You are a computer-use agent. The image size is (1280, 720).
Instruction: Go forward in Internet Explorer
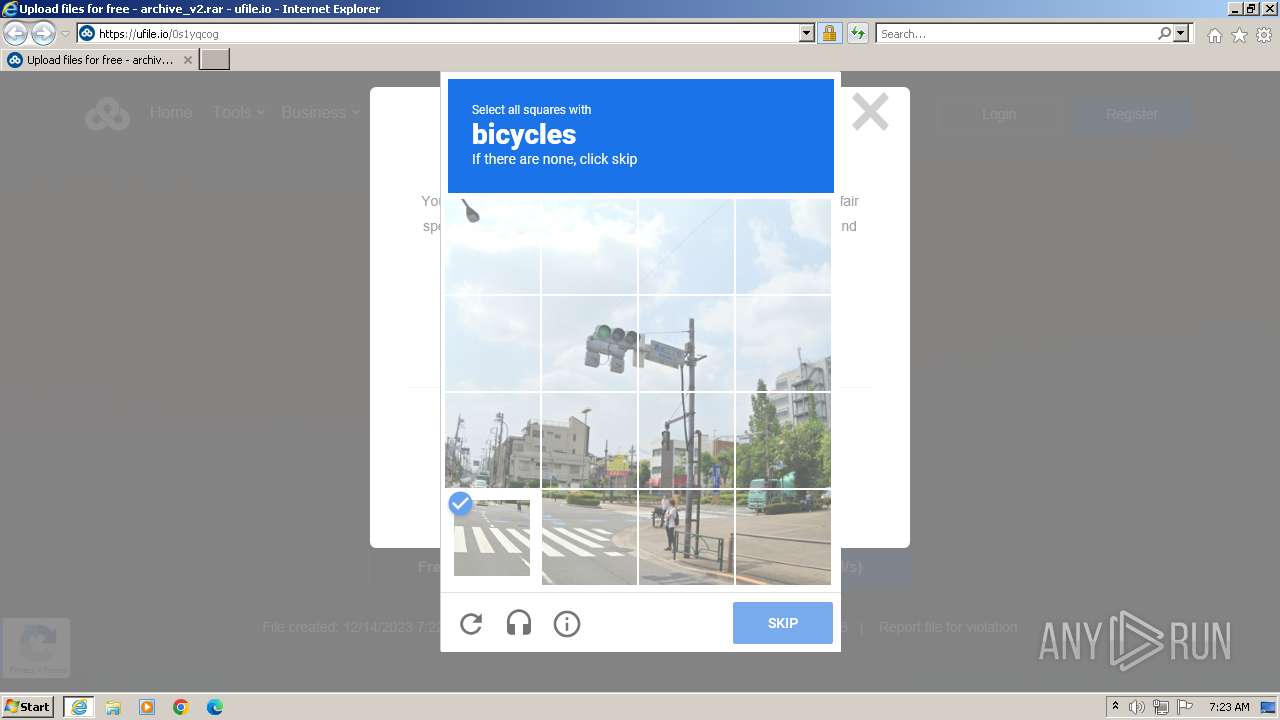pyautogui.click(x=43, y=33)
